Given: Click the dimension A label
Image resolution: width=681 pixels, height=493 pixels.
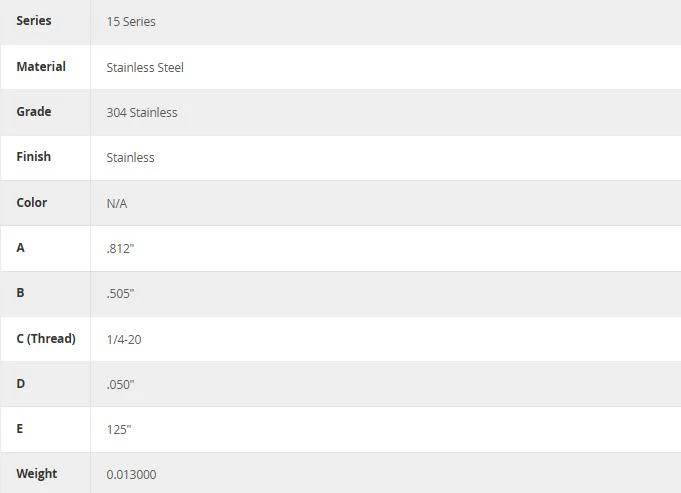Looking at the screenshot, I should 20,248.
